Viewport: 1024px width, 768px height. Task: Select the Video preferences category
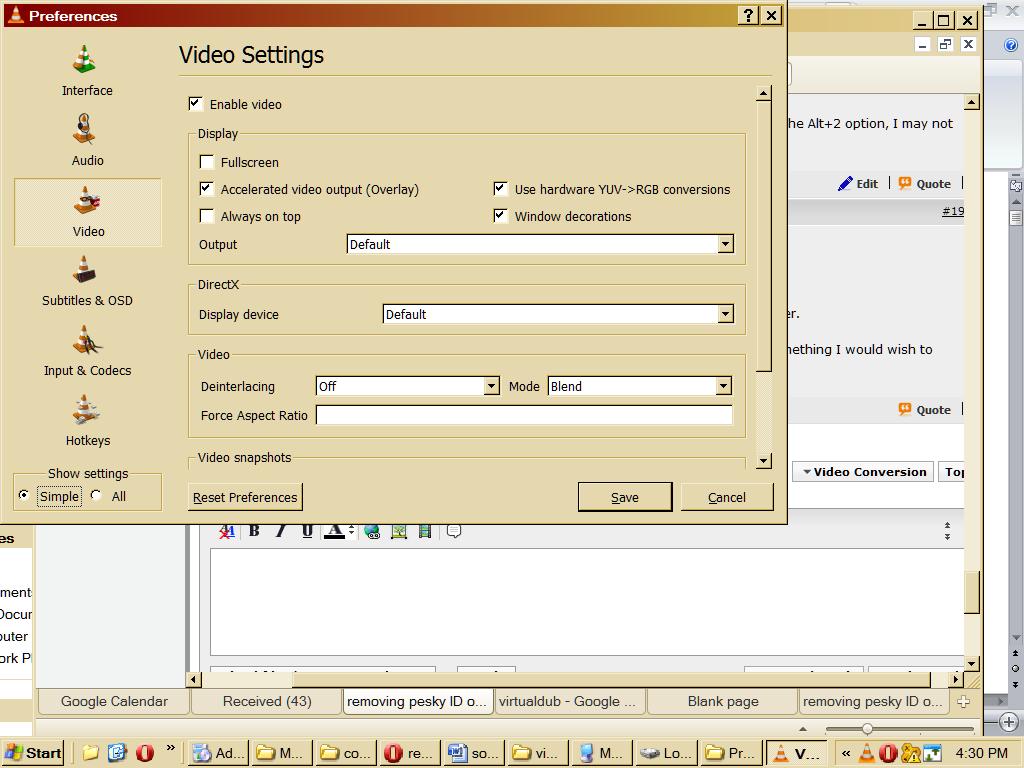coord(88,212)
